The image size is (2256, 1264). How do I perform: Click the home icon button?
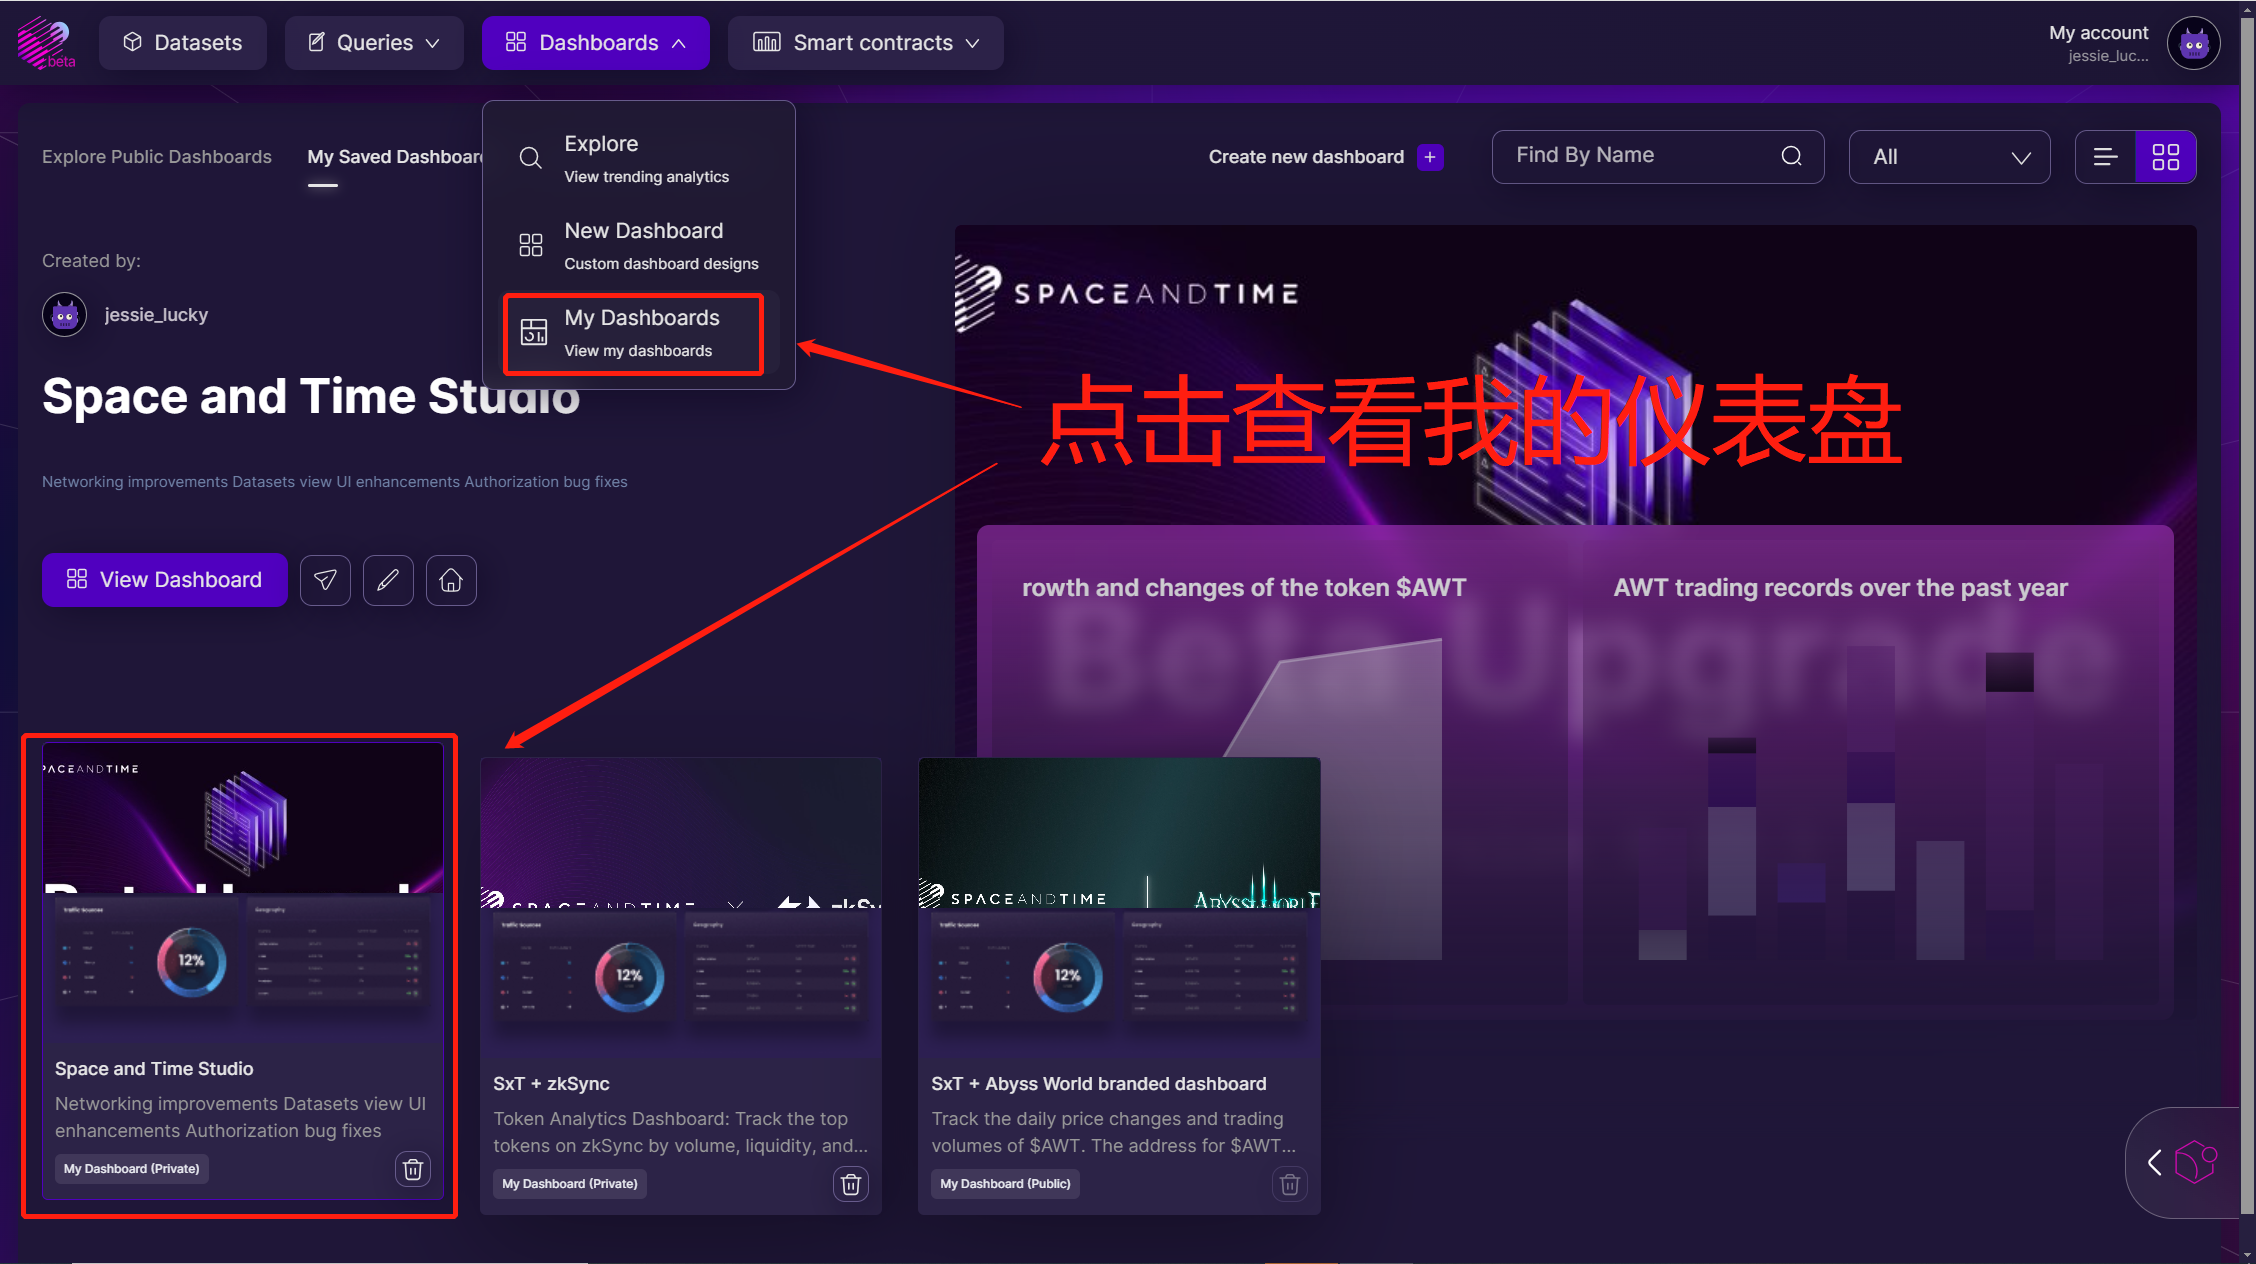[451, 580]
